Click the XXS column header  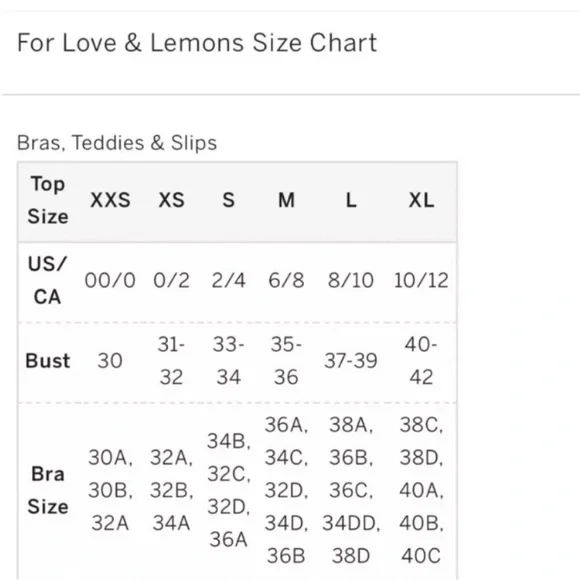tap(110, 200)
